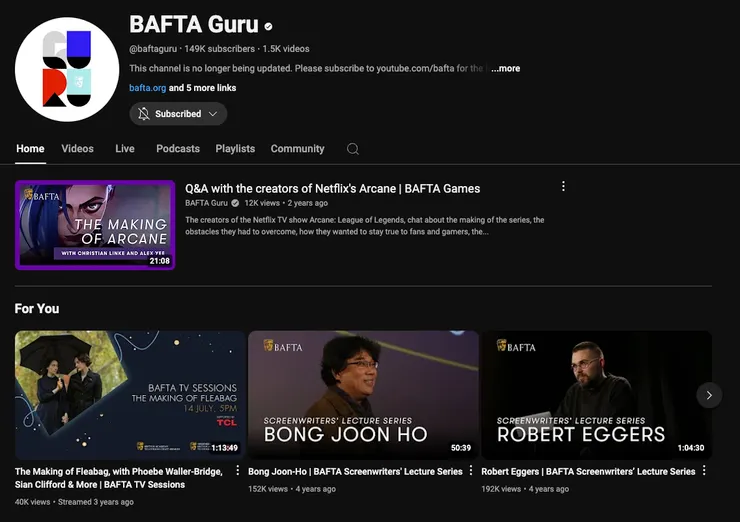Expand channel description with ...more

click(505, 68)
